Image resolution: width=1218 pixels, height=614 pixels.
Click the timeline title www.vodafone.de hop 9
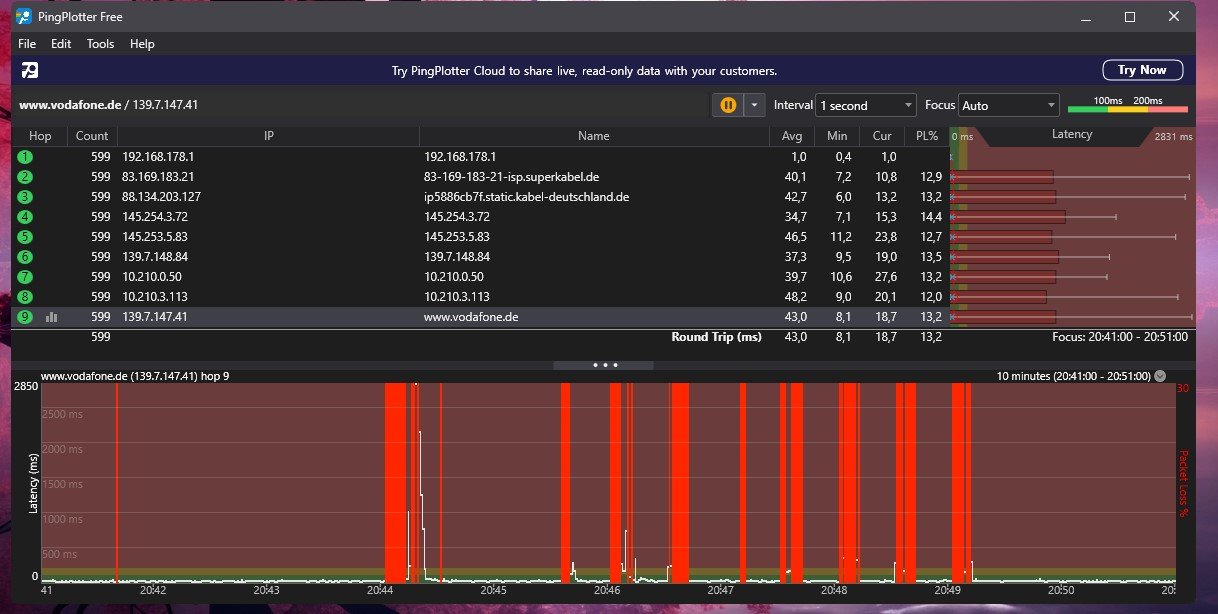pos(134,376)
